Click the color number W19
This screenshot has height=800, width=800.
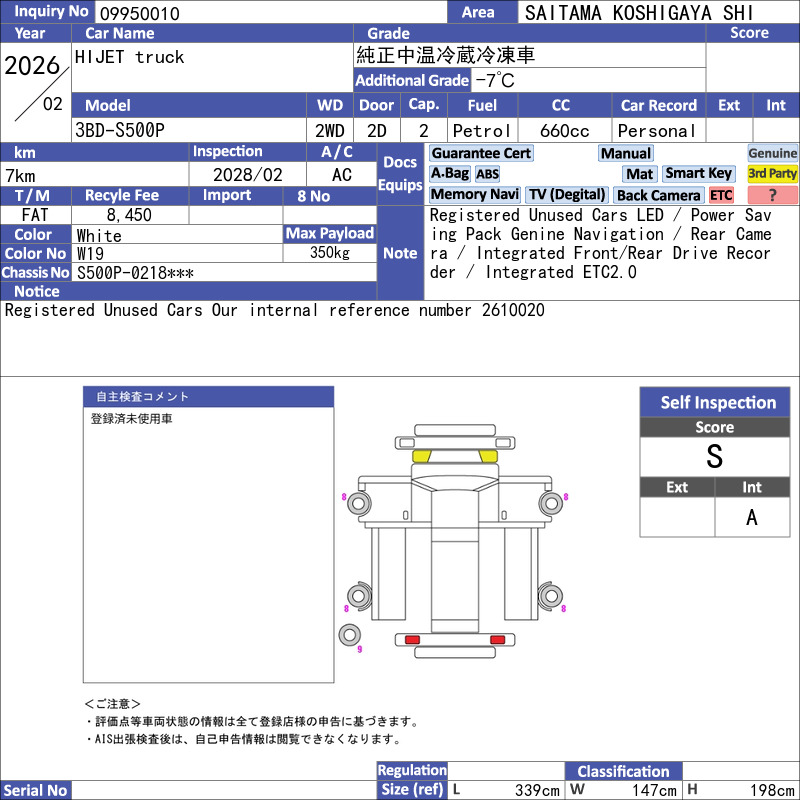[90, 254]
